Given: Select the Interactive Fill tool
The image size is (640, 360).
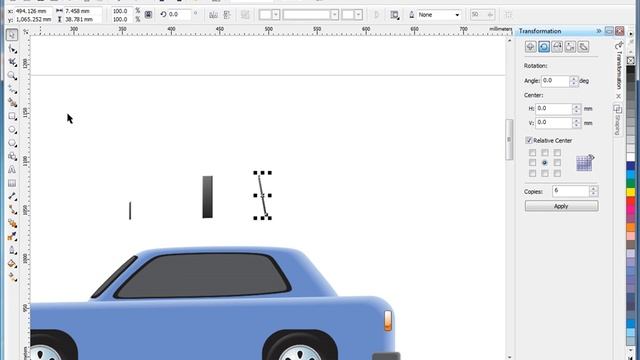Looking at the screenshot, I should pos(12,278).
